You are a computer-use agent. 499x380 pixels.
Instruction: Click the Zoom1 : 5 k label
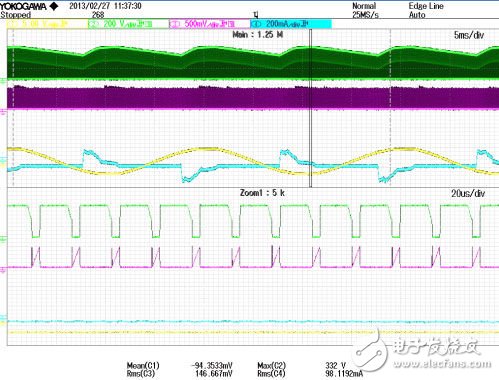point(262,193)
